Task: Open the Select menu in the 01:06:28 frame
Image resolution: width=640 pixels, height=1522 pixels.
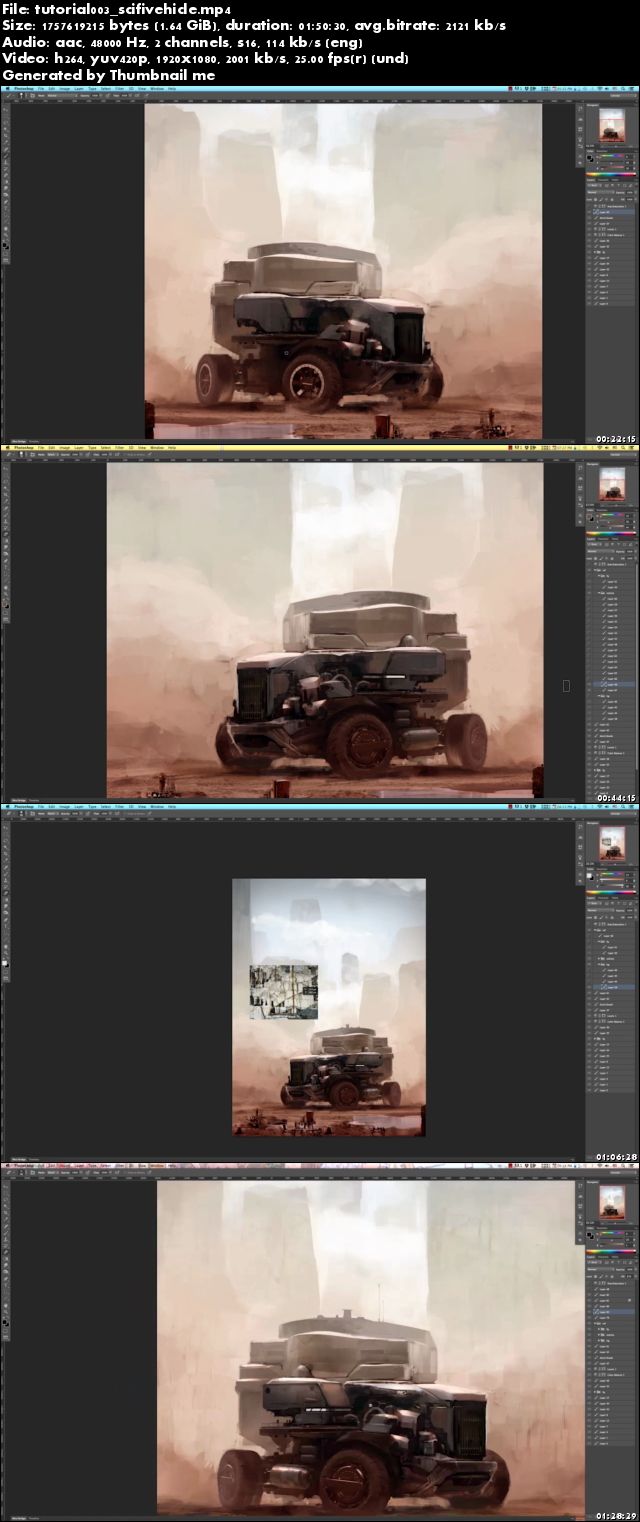Action: click(106, 808)
